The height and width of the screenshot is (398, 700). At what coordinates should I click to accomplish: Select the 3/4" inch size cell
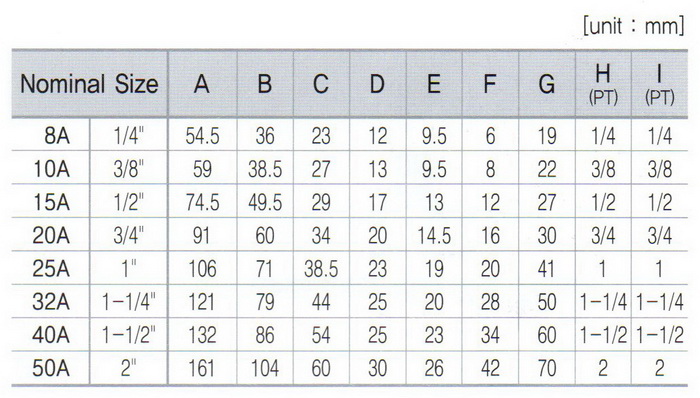(x=129, y=236)
